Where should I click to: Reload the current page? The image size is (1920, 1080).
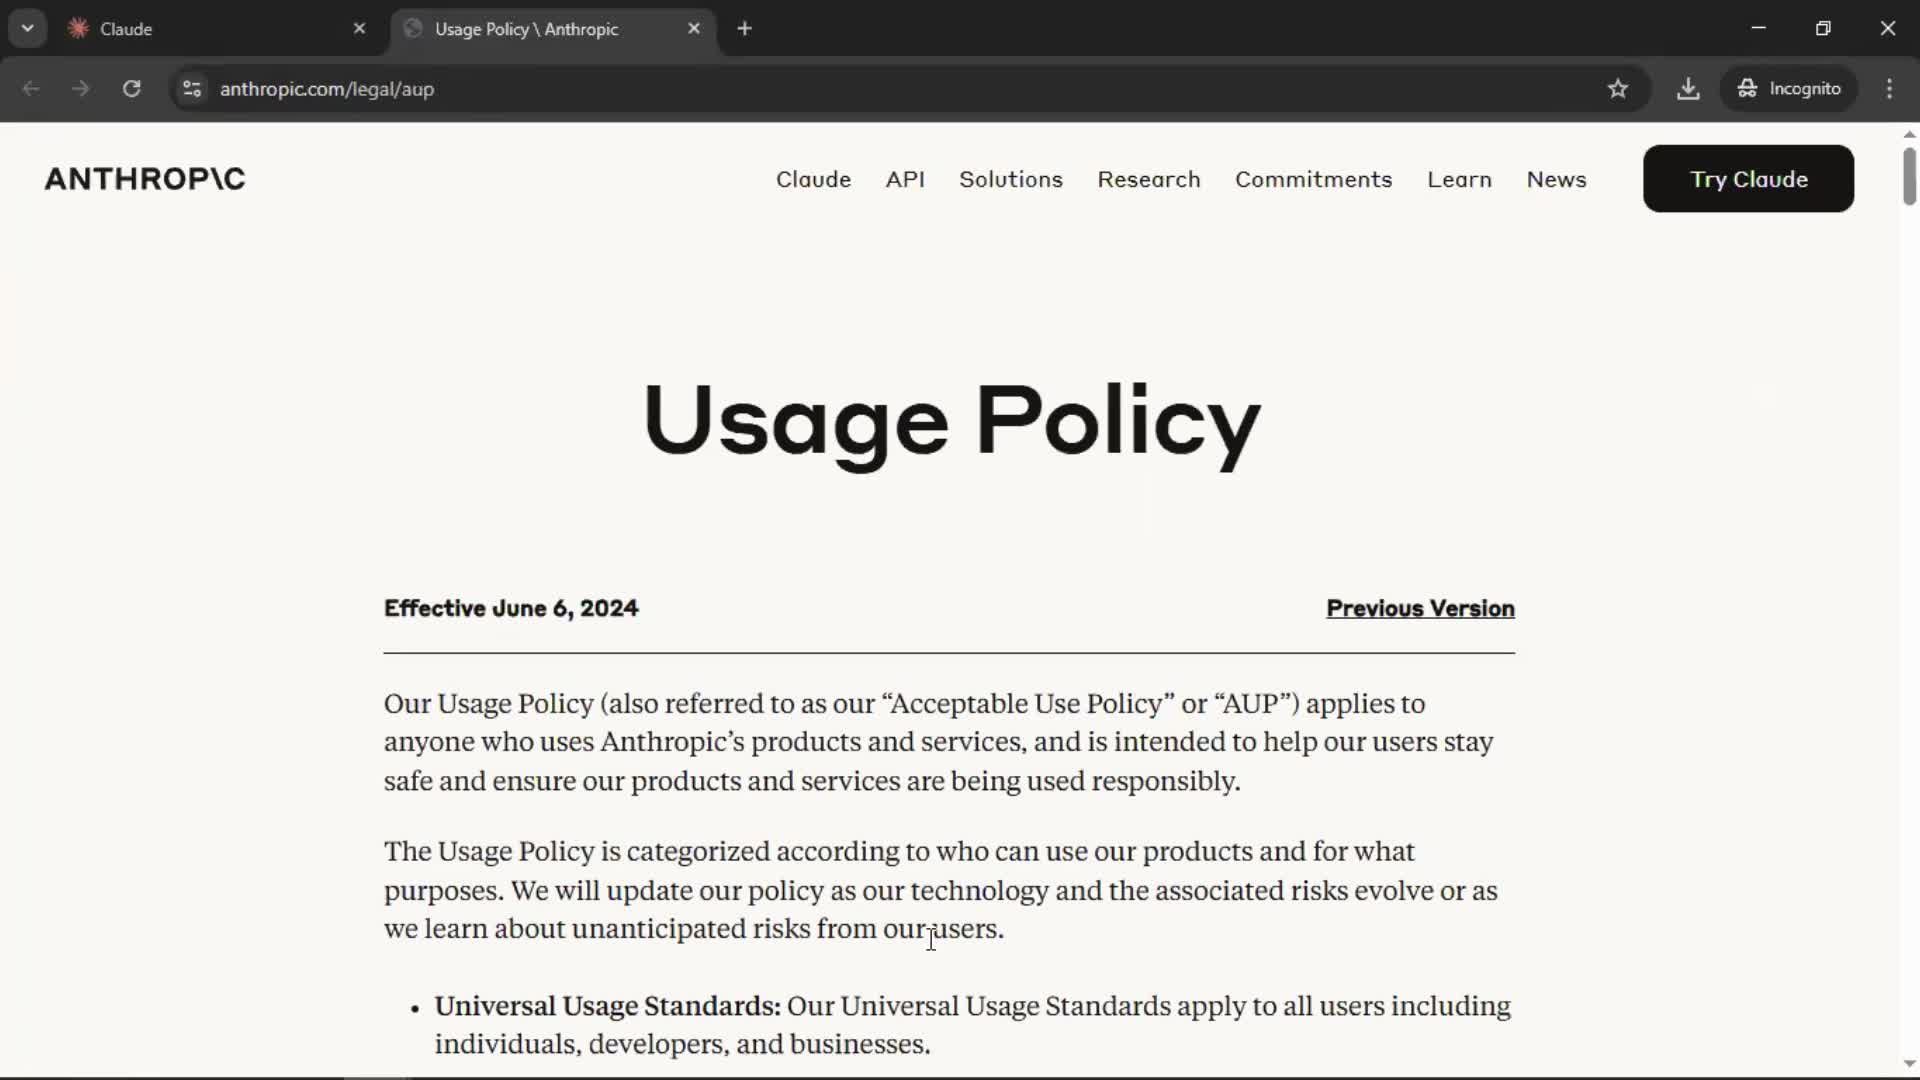point(131,89)
